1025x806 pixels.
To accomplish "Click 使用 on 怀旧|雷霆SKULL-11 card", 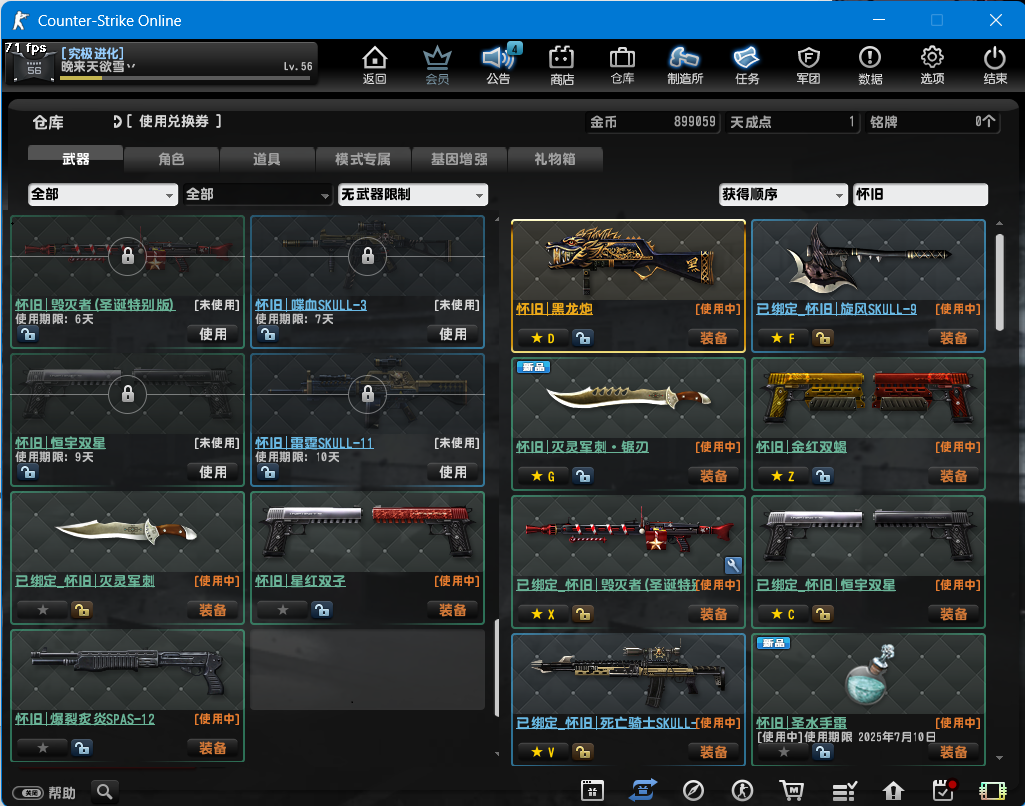I will (452, 472).
